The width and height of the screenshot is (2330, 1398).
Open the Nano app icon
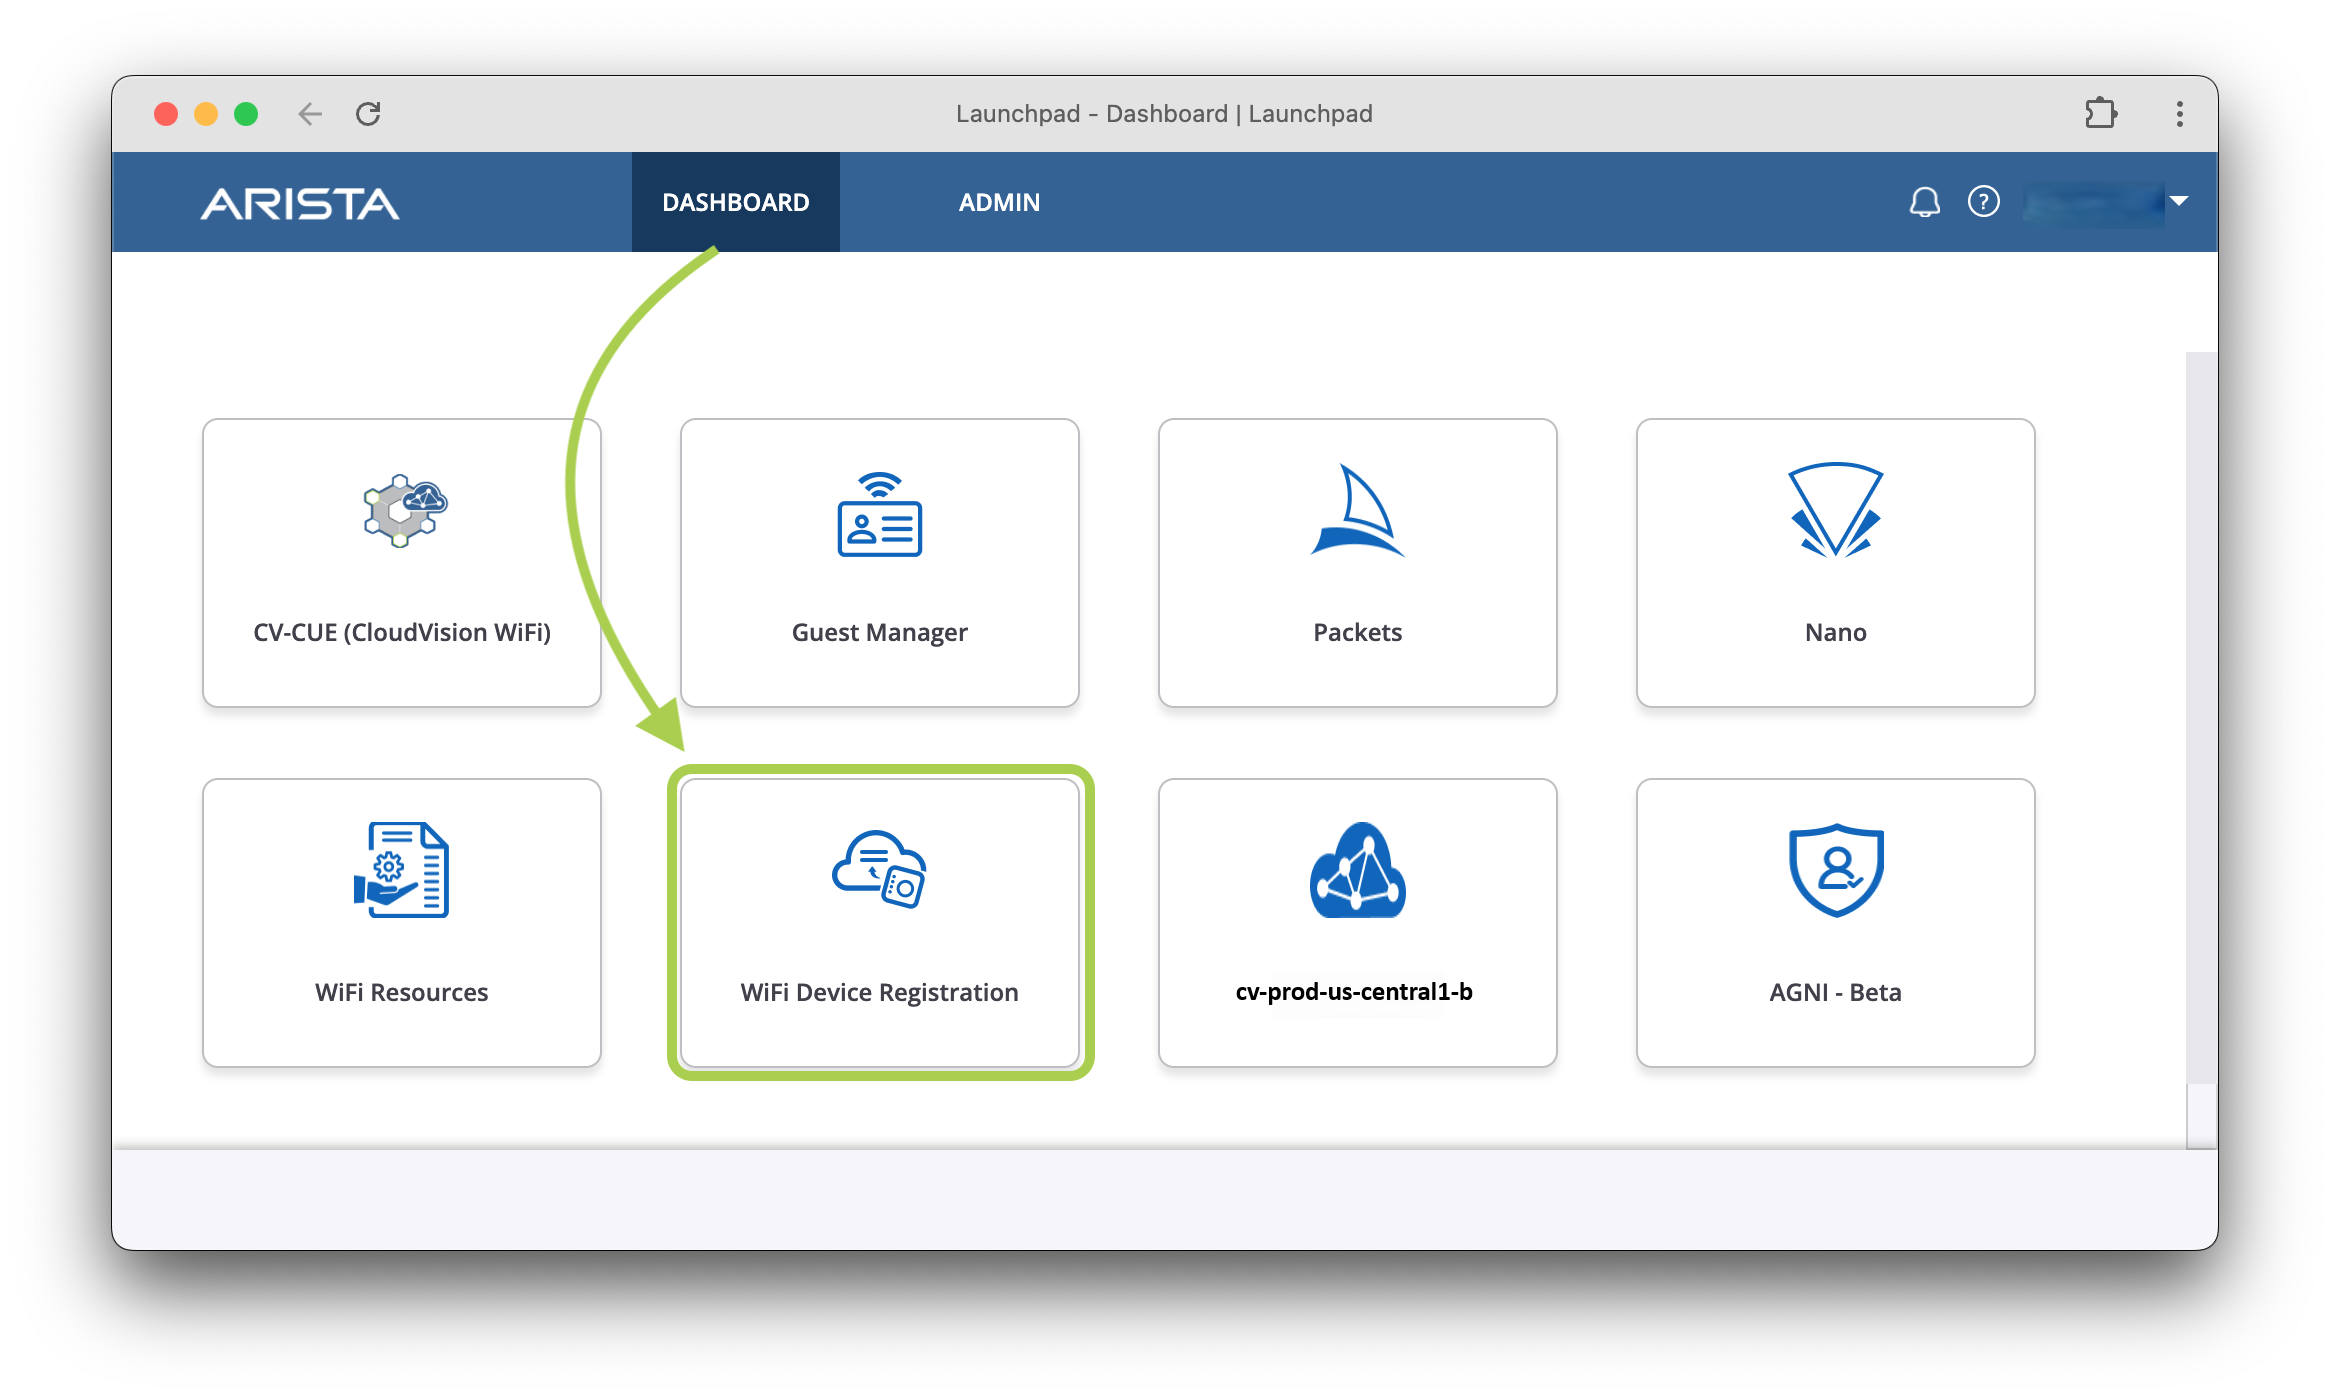click(1835, 511)
